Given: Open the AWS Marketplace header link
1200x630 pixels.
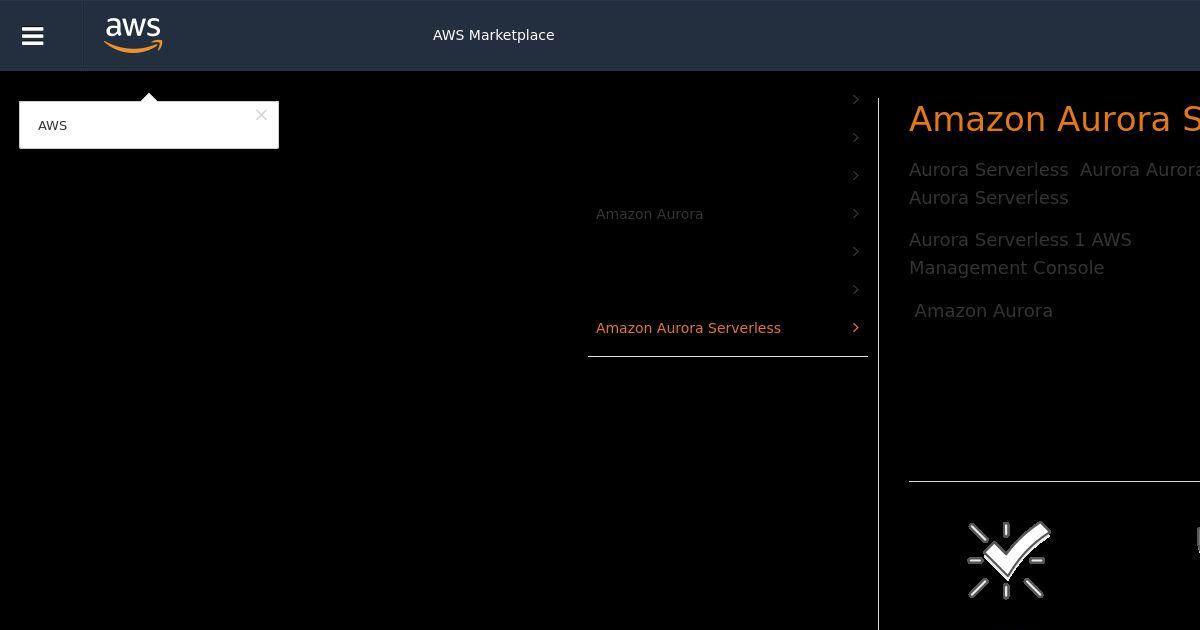Looking at the screenshot, I should (x=493, y=35).
